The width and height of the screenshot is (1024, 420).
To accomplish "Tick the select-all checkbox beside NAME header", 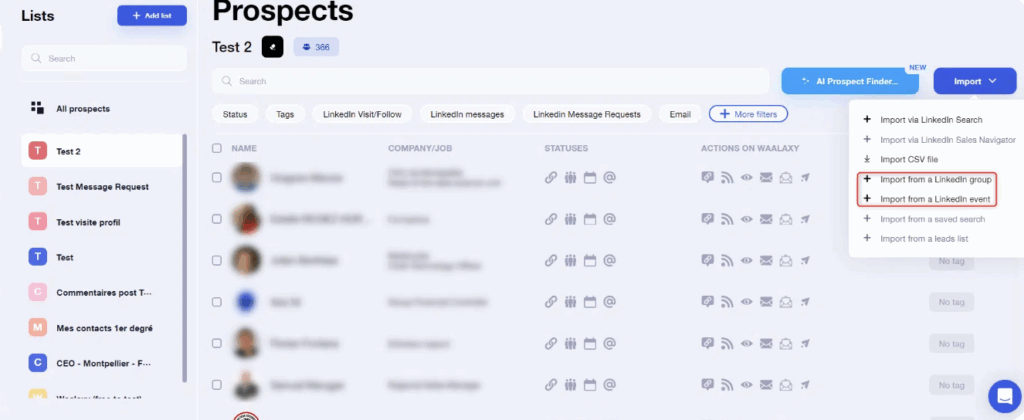I will pos(217,148).
